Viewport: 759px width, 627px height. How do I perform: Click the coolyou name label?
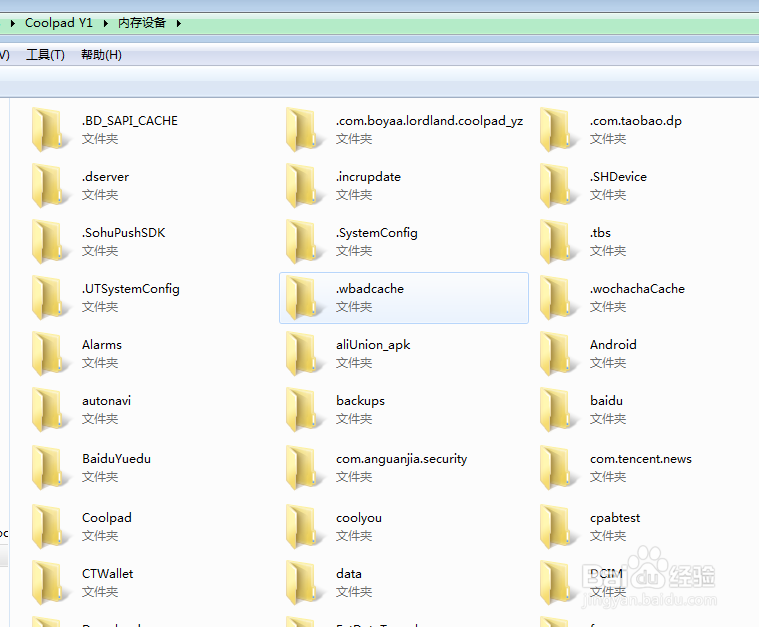[x=359, y=518]
